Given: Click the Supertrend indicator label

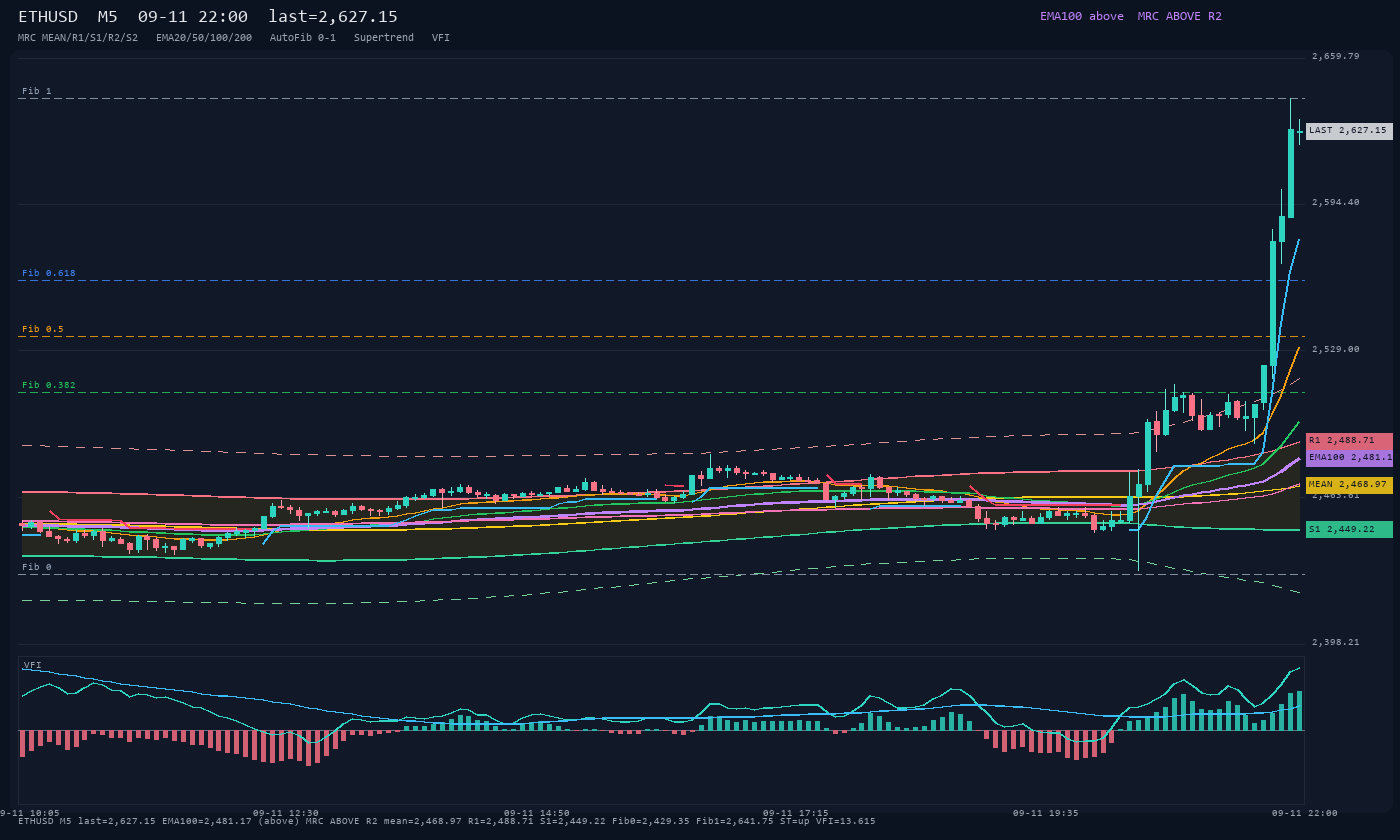Looking at the screenshot, I should click(x=384, y=37).
